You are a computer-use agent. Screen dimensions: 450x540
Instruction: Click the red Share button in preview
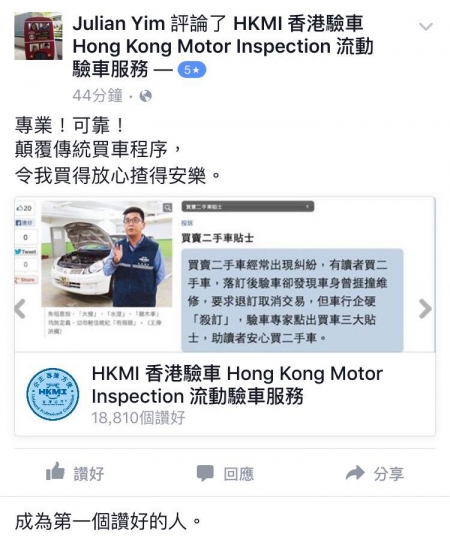click(x=25, y=280)
